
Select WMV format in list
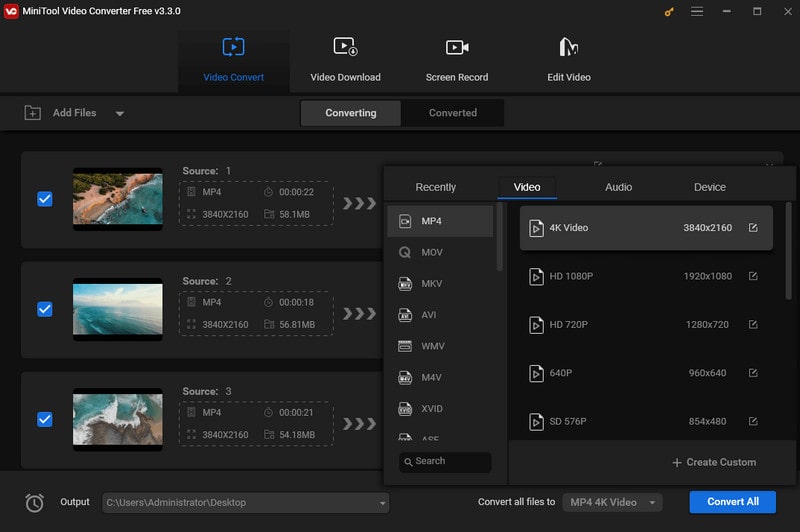point(440,346)
